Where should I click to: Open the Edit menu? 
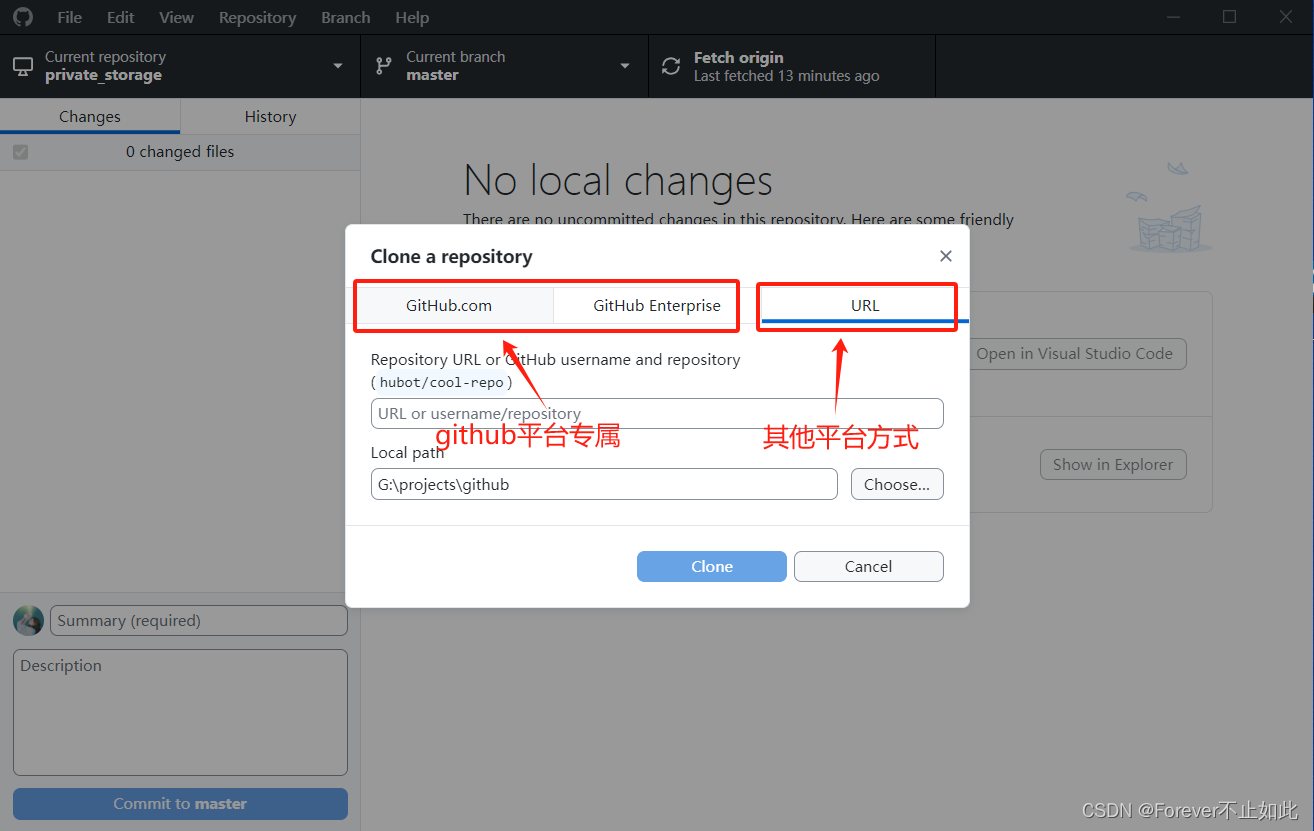click(121, 17)
